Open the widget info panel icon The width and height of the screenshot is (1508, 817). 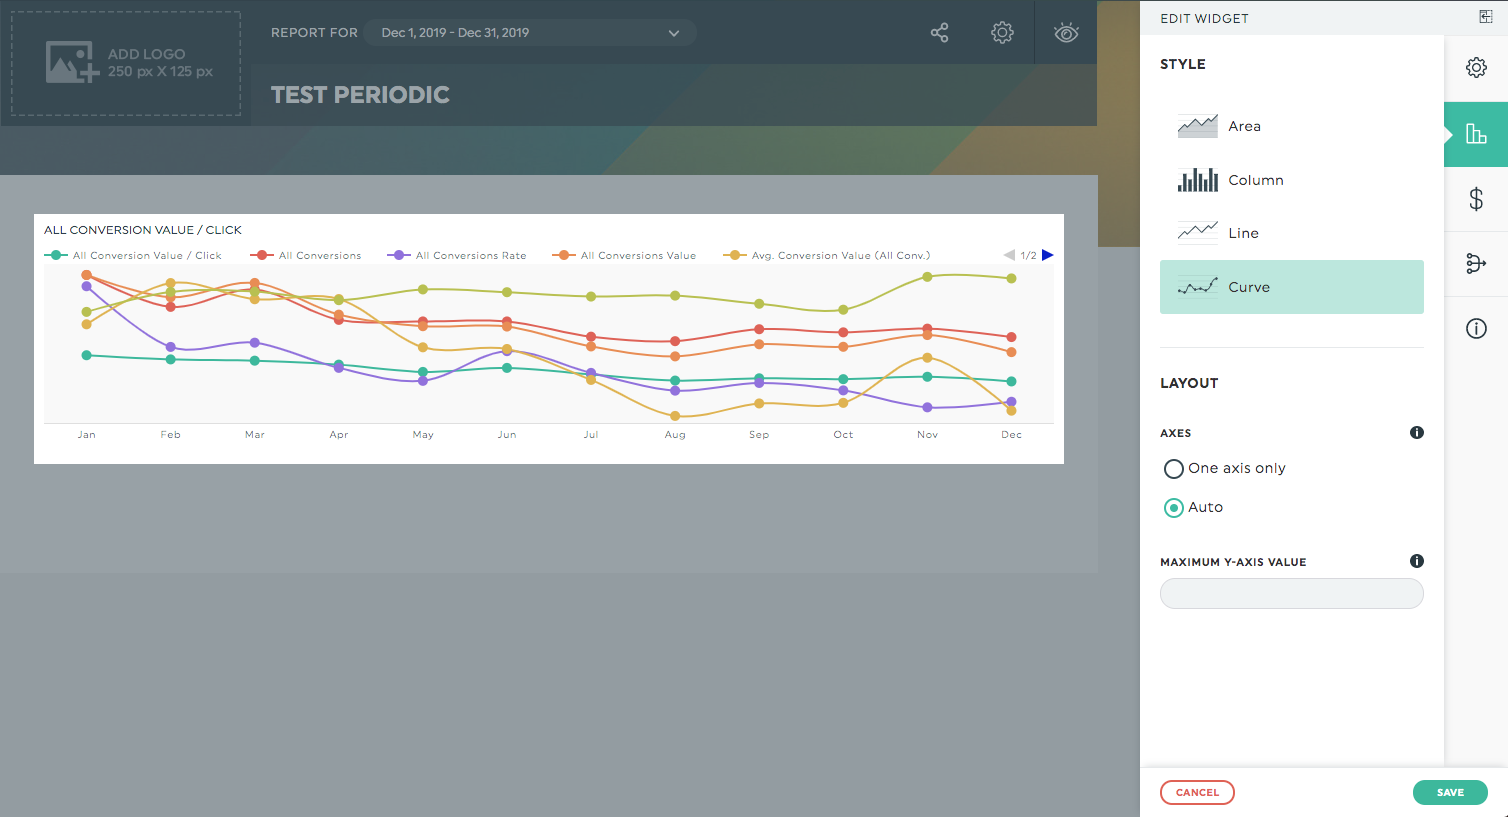click(x=1476, y=328)
